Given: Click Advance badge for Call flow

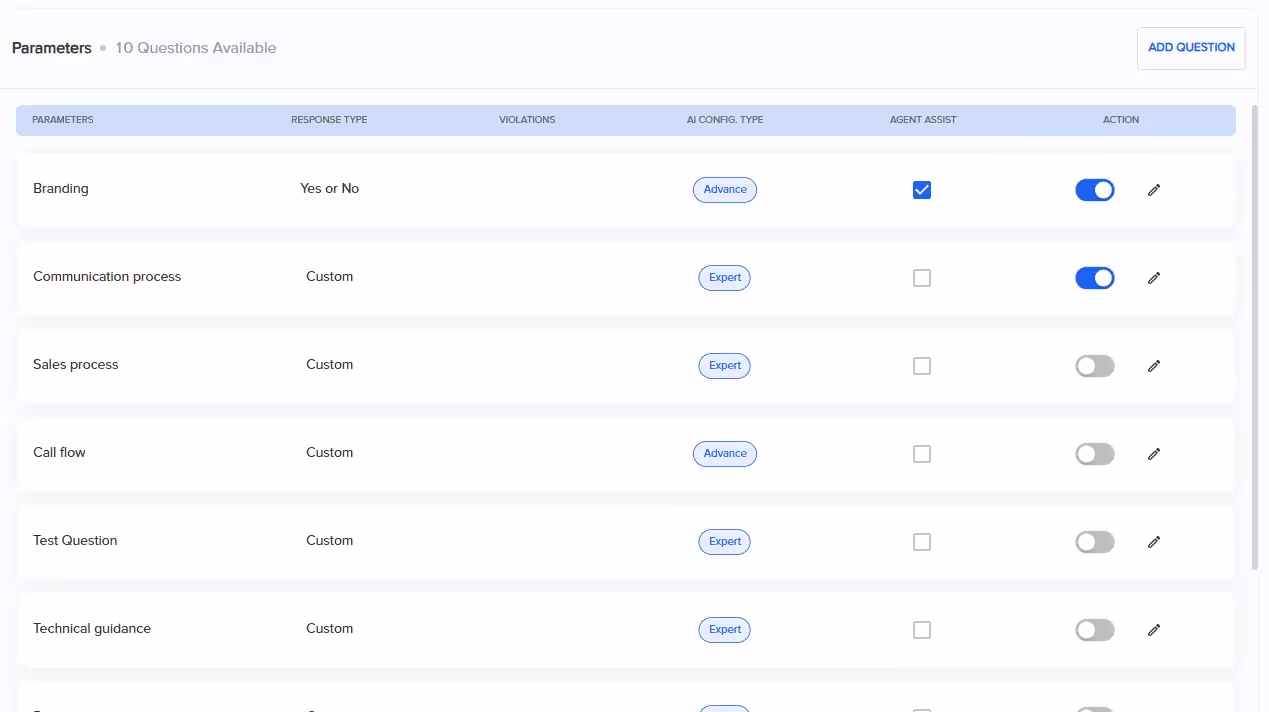Looking at the screenshot, I should [725, 454].
